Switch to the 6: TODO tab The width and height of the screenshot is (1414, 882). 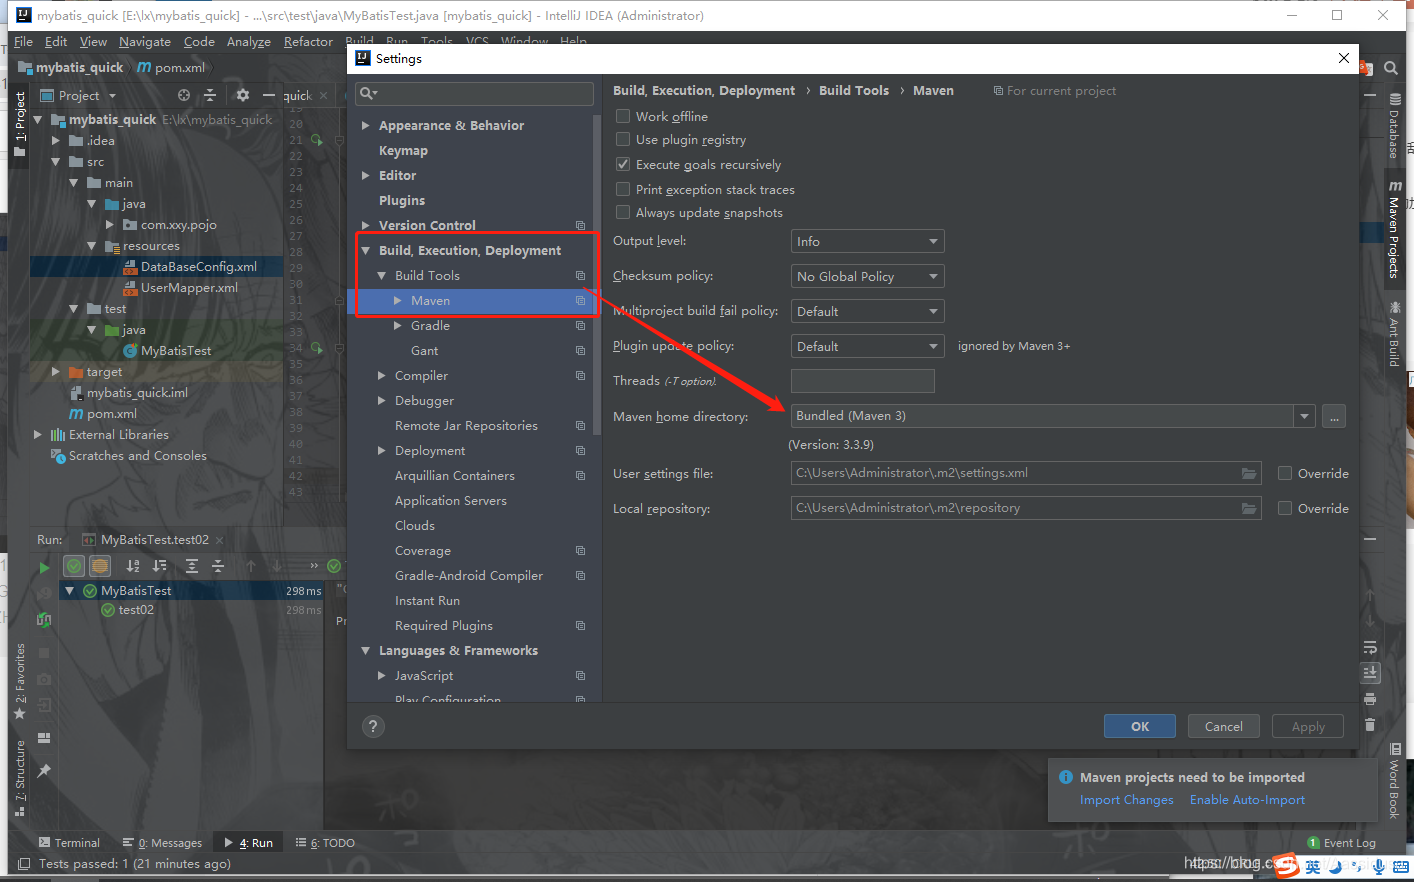[325, 843]
